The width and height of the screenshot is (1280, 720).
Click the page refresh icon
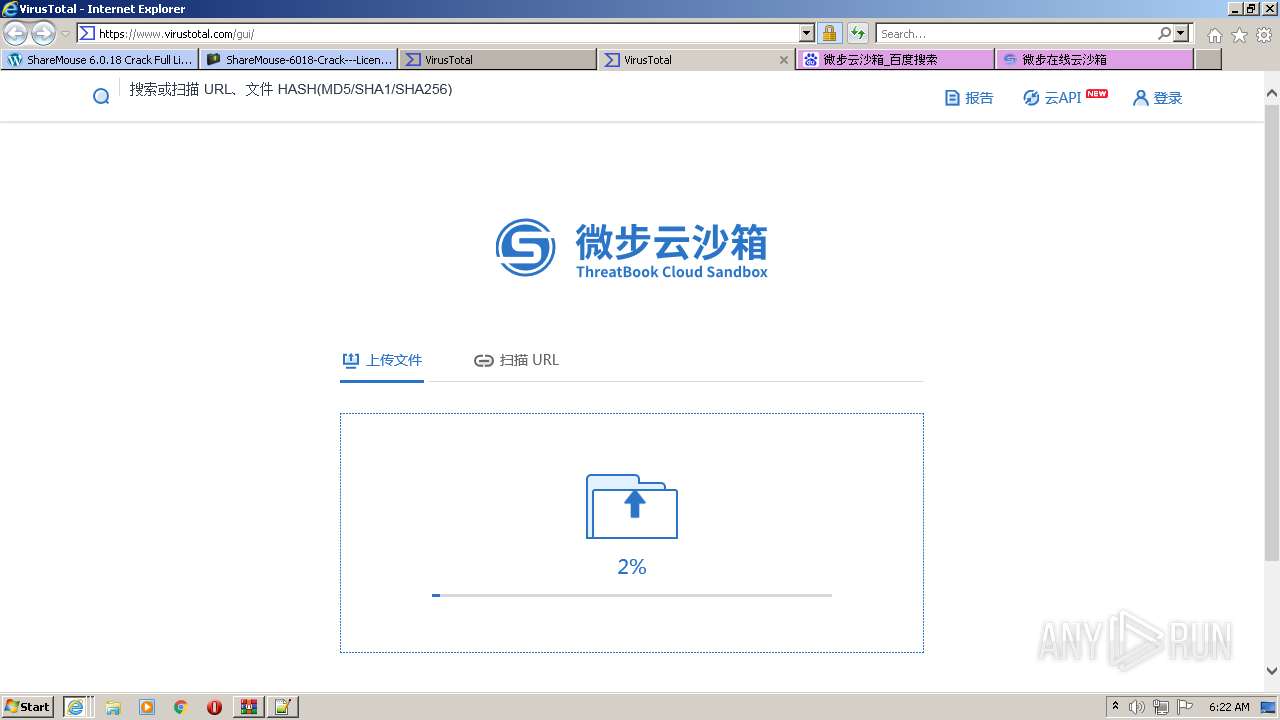click(x=857, y=33)
